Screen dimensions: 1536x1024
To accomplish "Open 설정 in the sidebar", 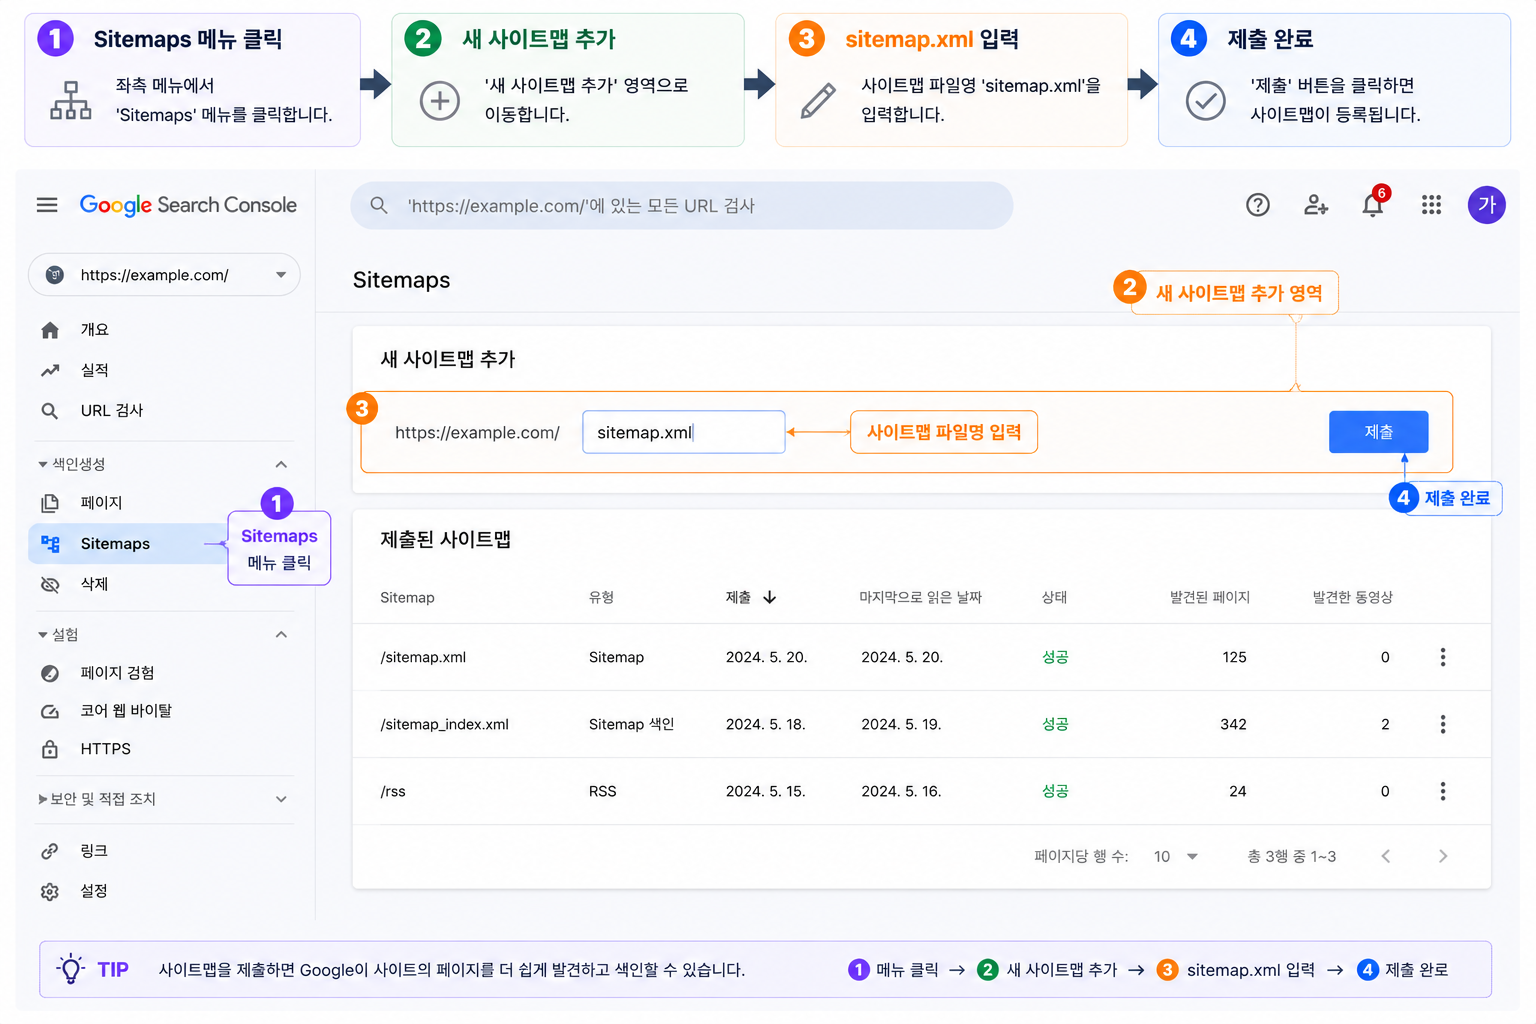I will click(94, 892).
